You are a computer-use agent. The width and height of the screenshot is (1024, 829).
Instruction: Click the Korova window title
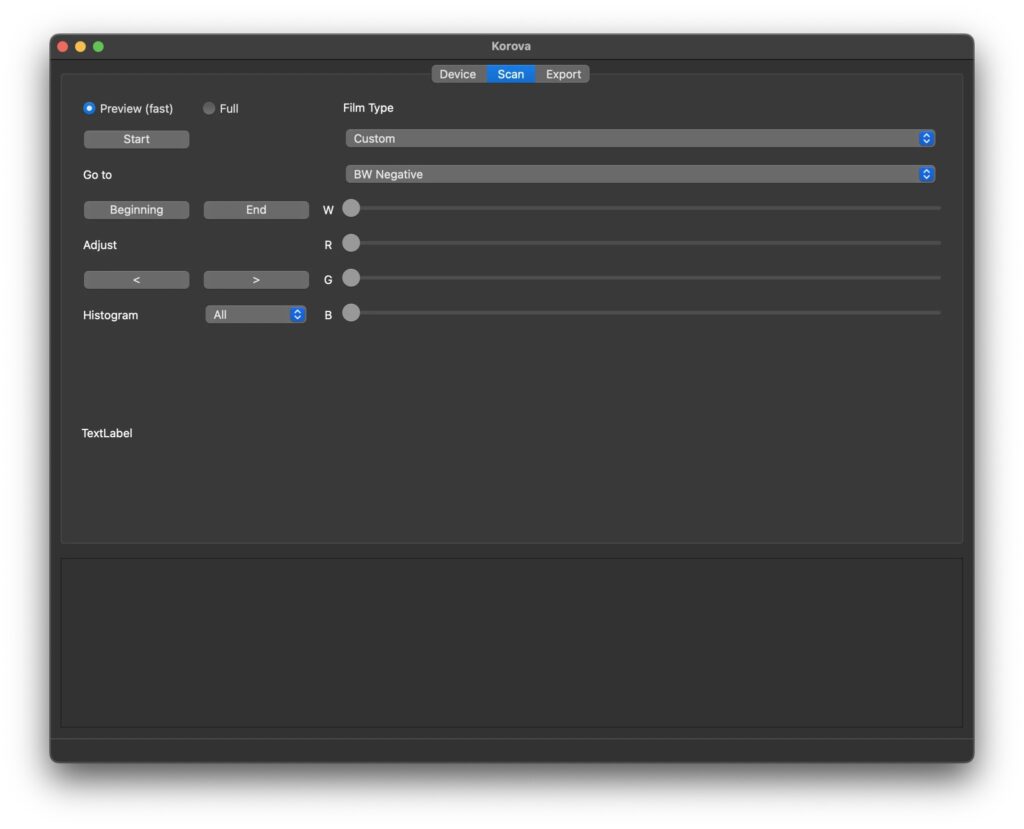point(511,46)
